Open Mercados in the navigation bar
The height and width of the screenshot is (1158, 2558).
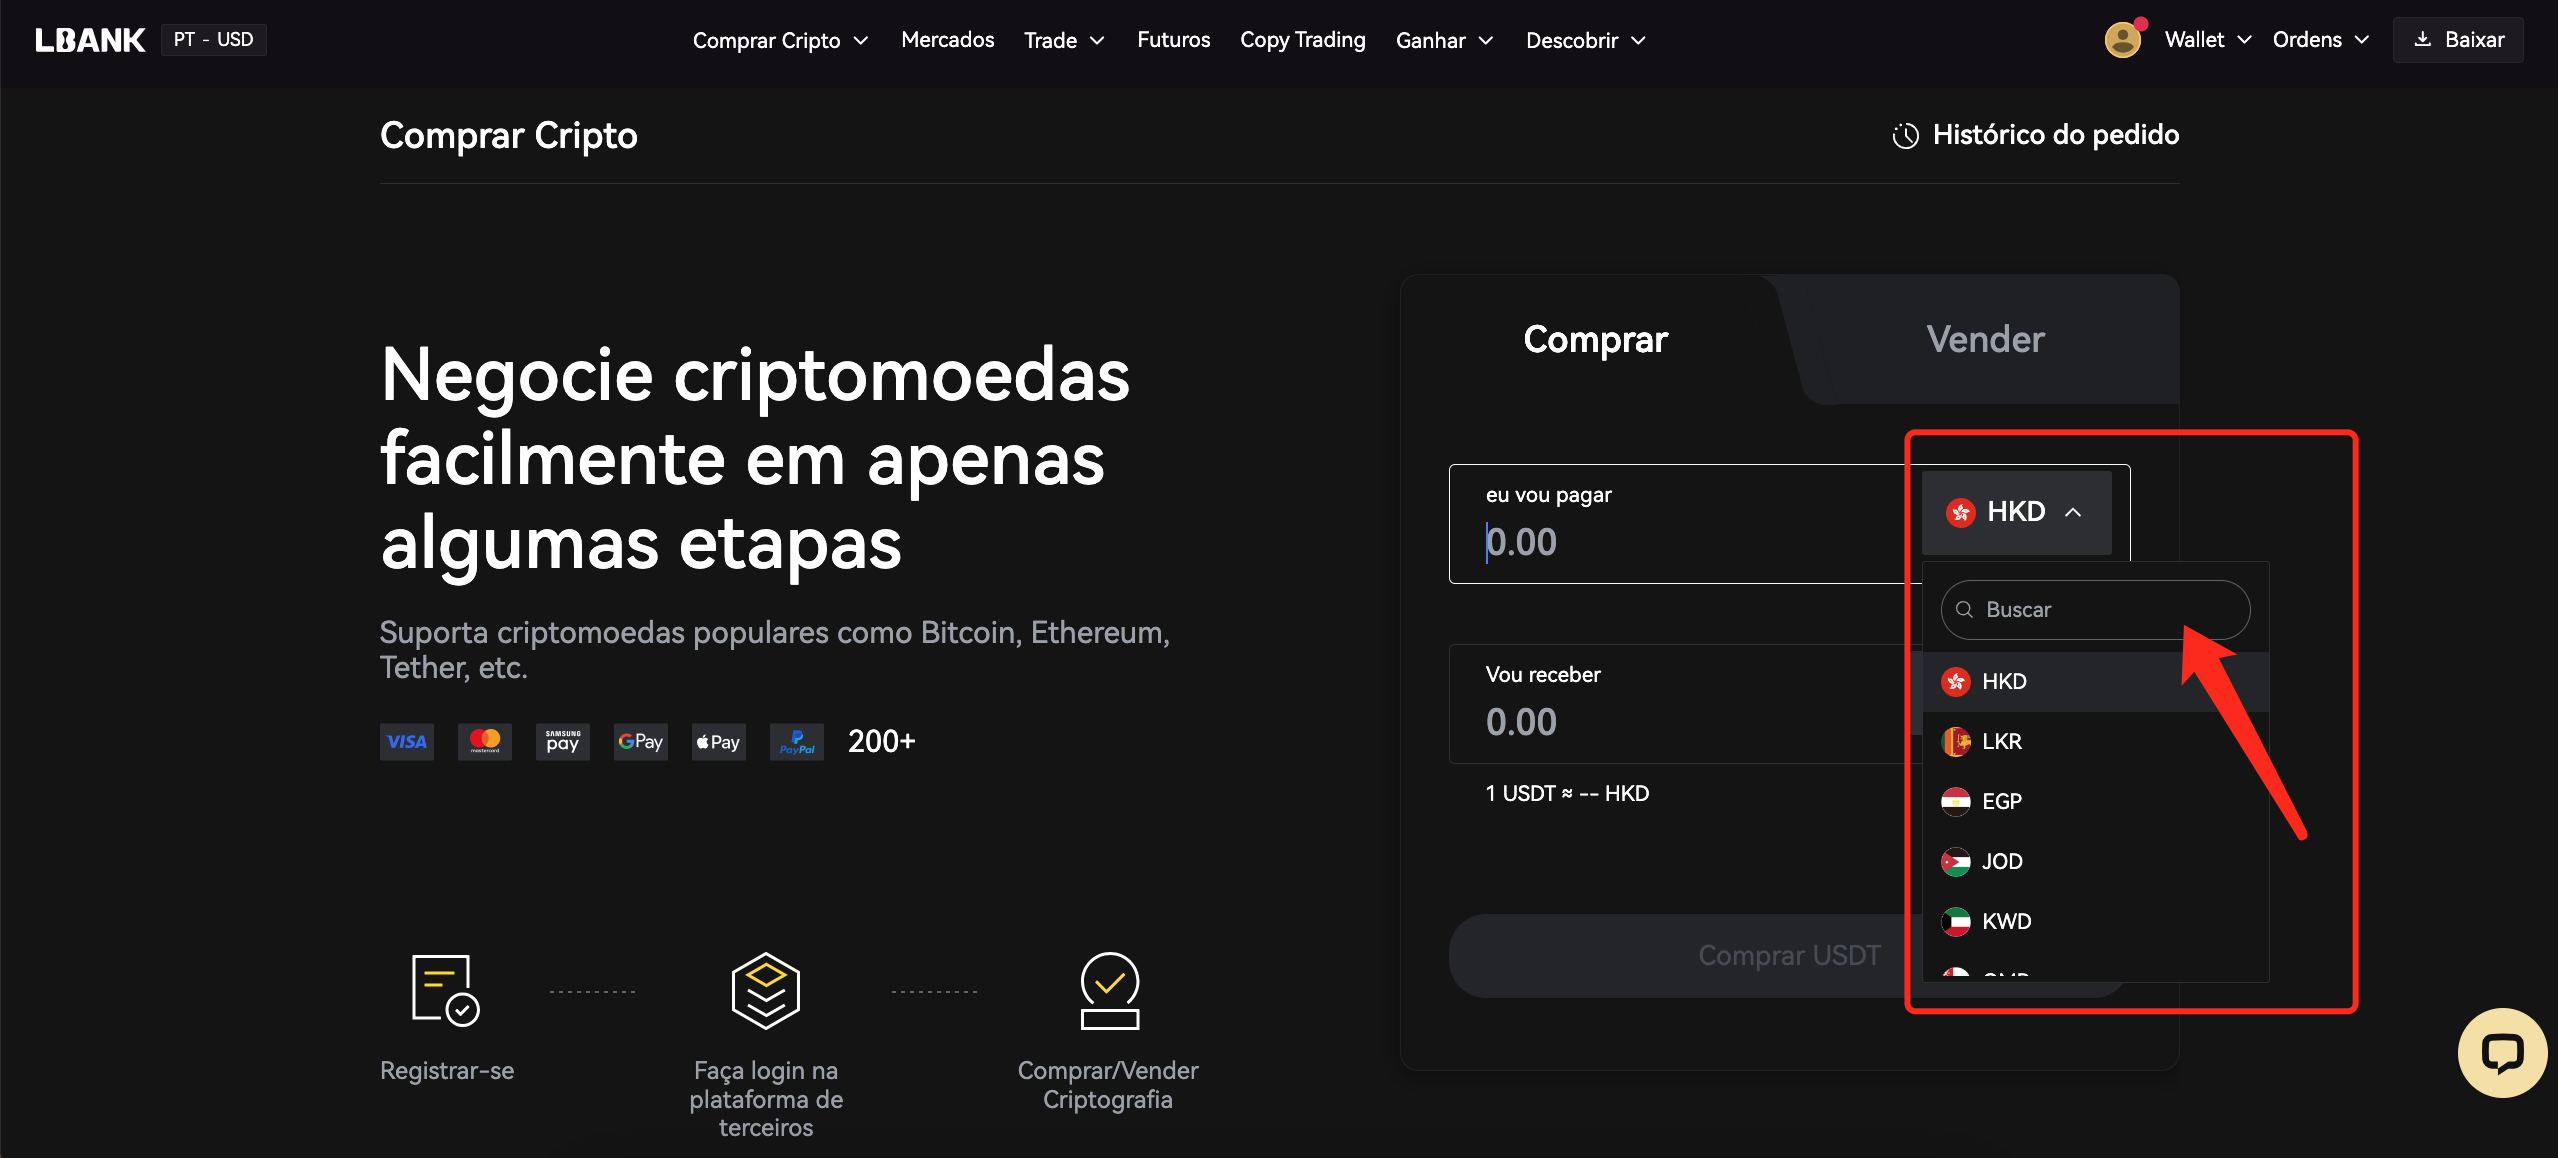(x=947, y=40)
